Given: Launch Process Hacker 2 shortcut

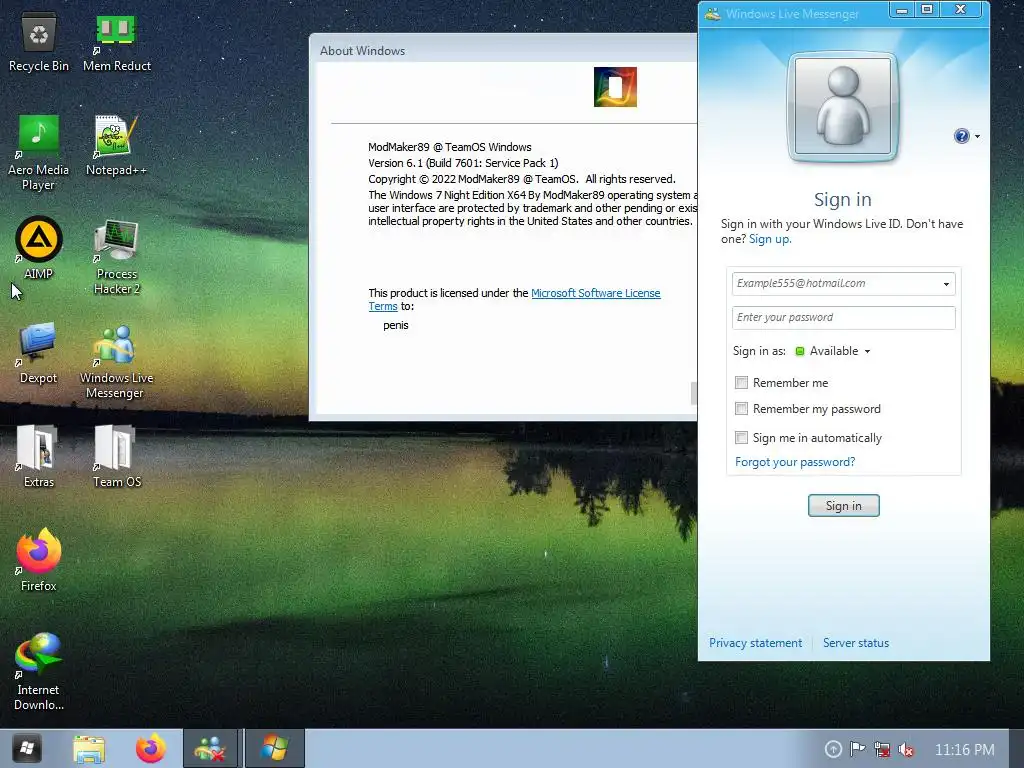Looking at the screenshot, I should tap(117, 257).
